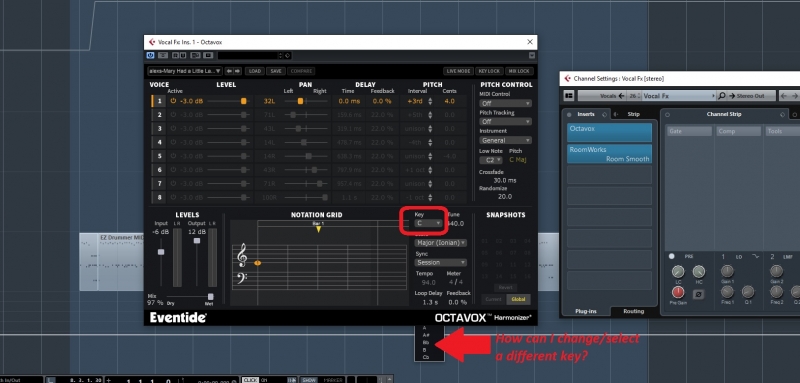The height and width of the screenshot is (383, 800).
Task: Select previous preset with left arrow
Action: coord(229,71)
